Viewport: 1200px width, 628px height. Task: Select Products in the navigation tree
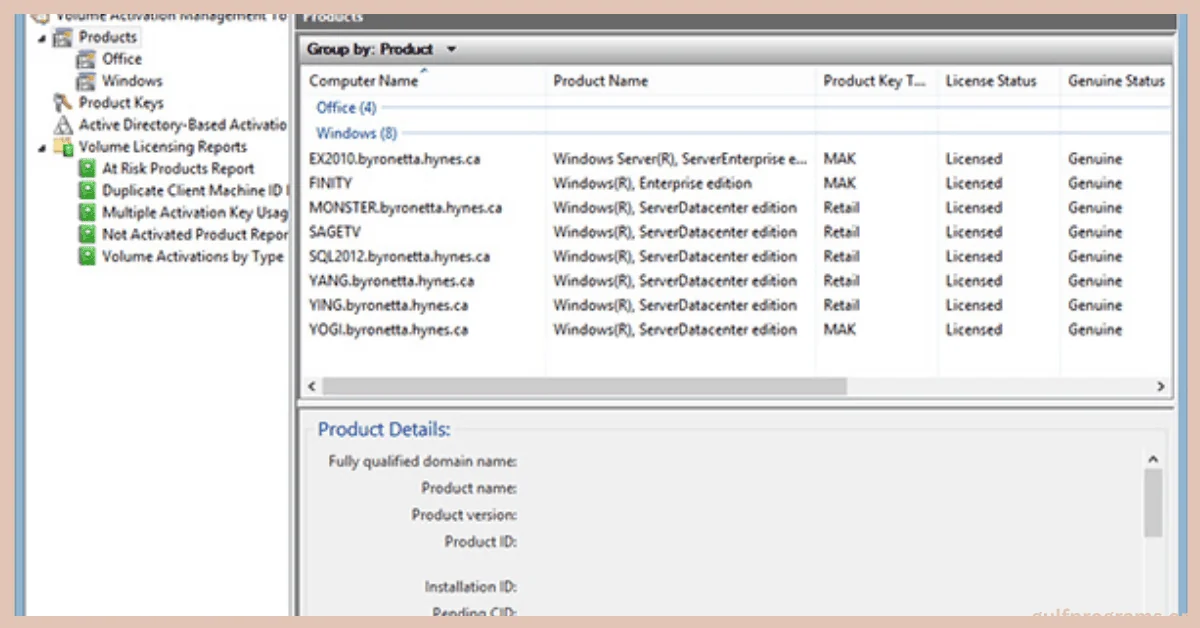(x=108, y=37)
